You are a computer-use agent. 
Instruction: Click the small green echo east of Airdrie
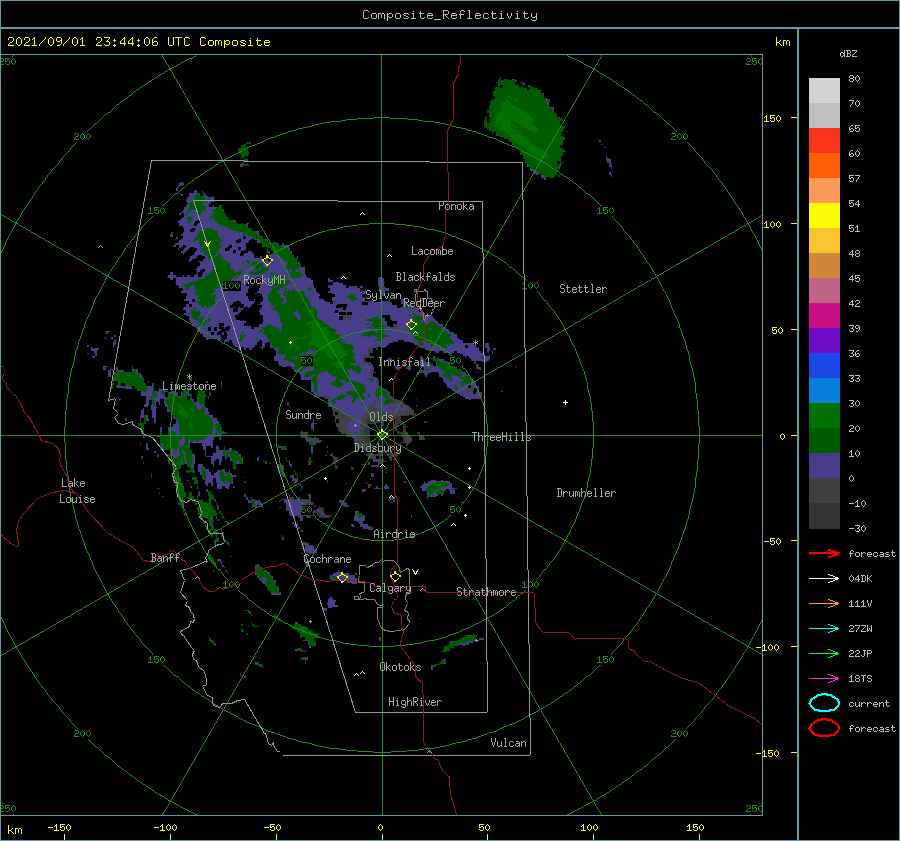pos(439,488)
